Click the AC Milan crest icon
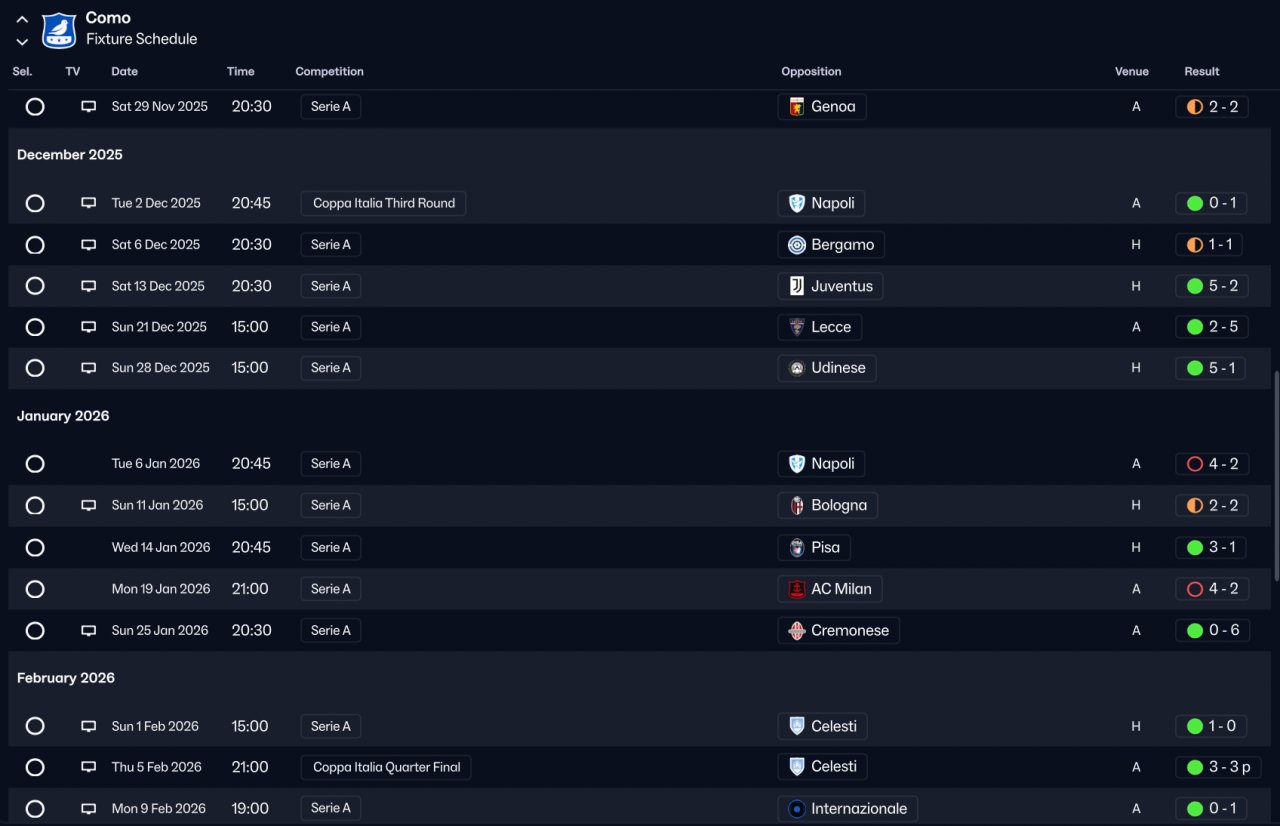Image resolution: width=1280 pixels, height=826 pixels. point(797,589)
